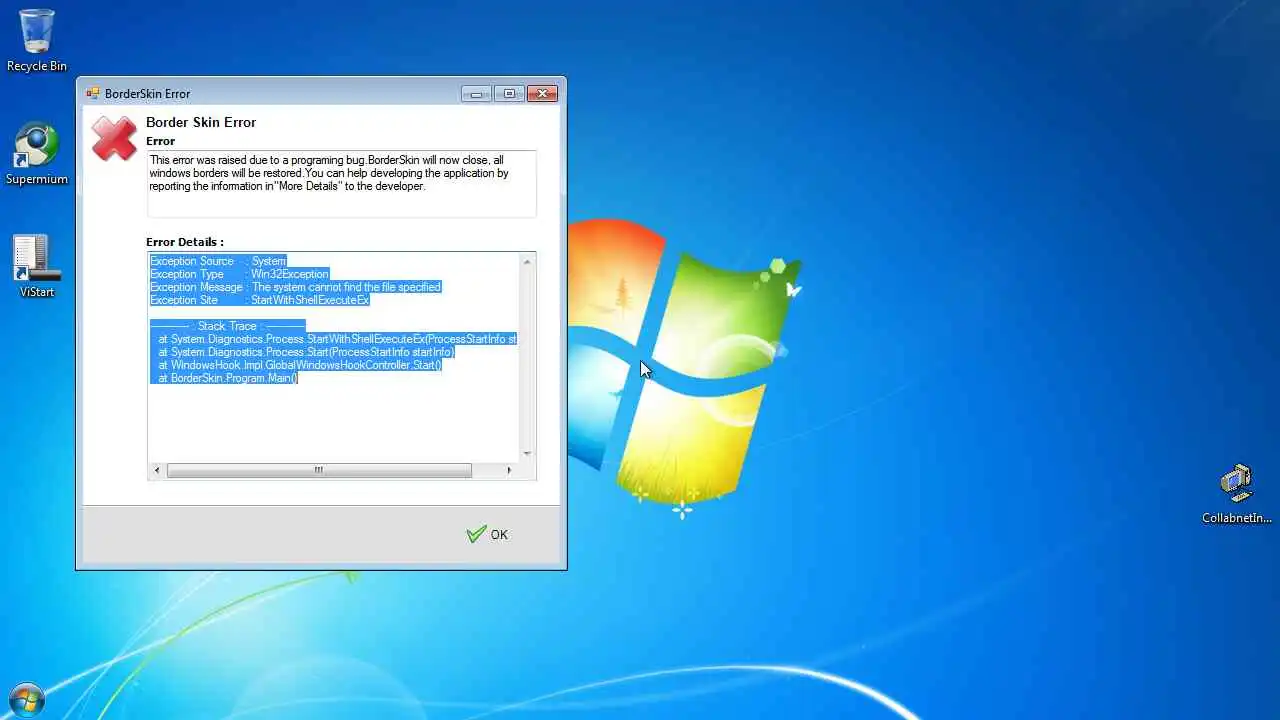1280x720 pixels.
Task: Click the "Stack Trace" separator line
Action: click(x=227, y=326)
